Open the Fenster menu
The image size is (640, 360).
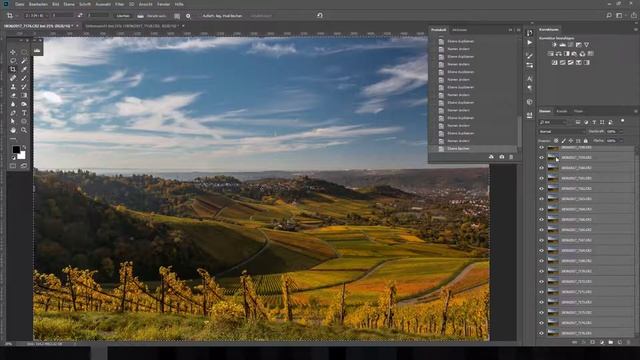[164, 4]
